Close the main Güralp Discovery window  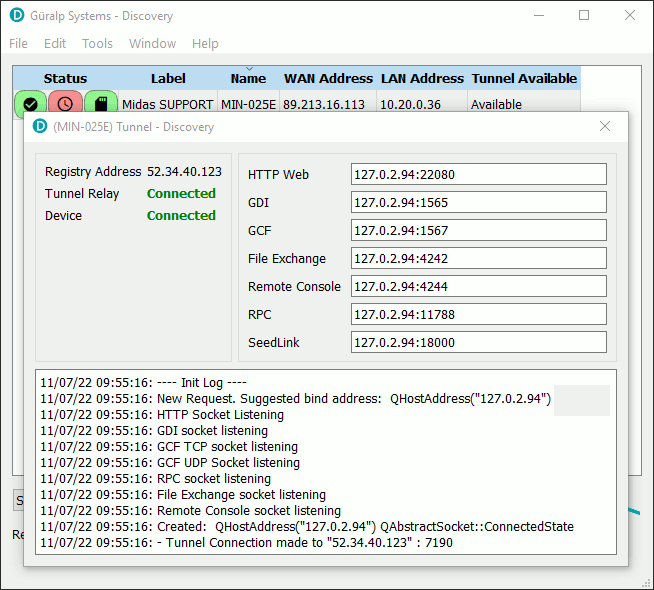coord(630,15)
